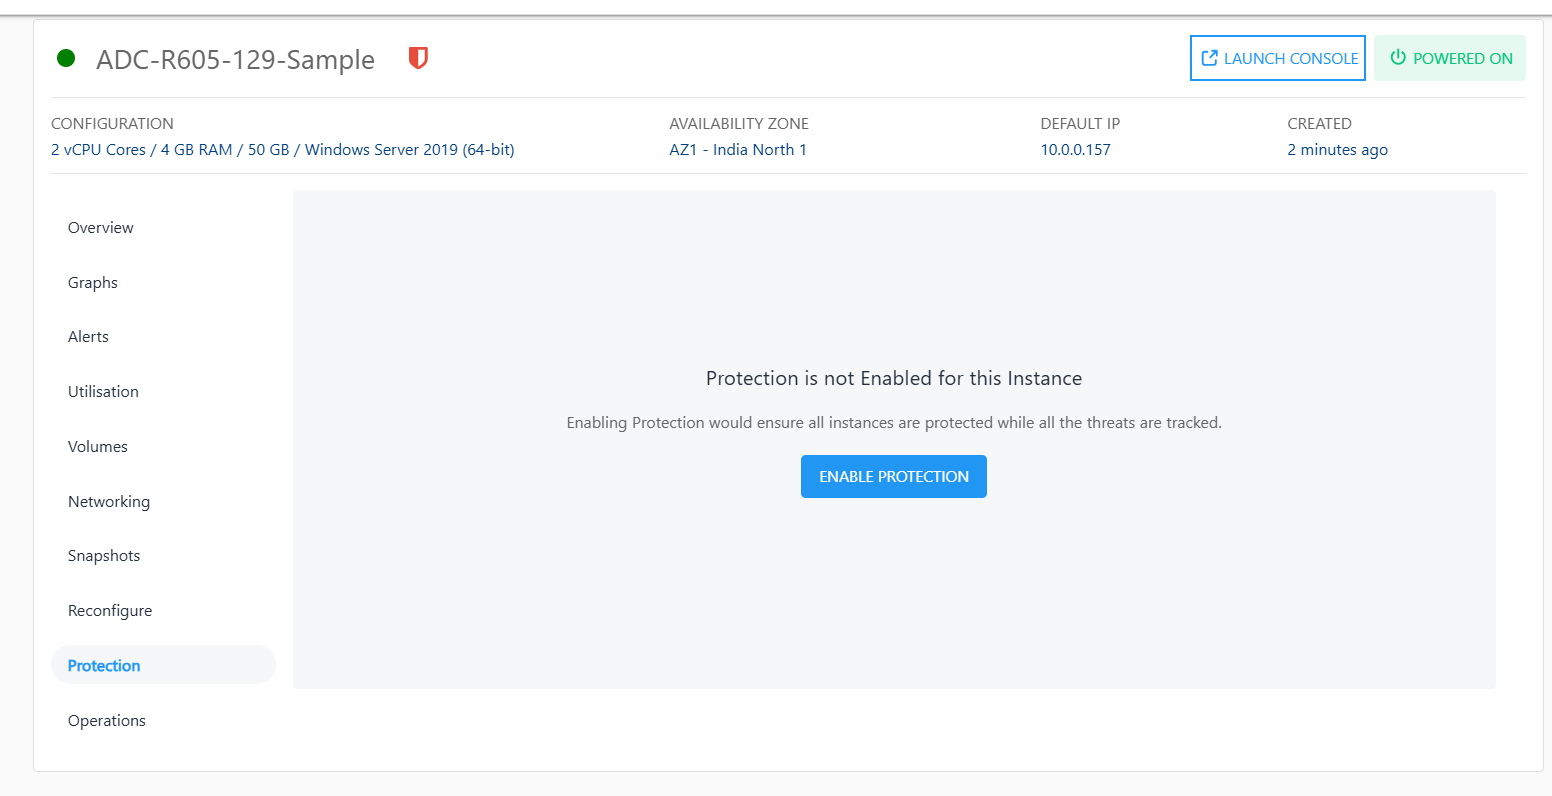Screen dimensions: 1552x796
Task: Click the external-link icon in Launch Console
Action: pyautogui.click(x=1210, y=58)
